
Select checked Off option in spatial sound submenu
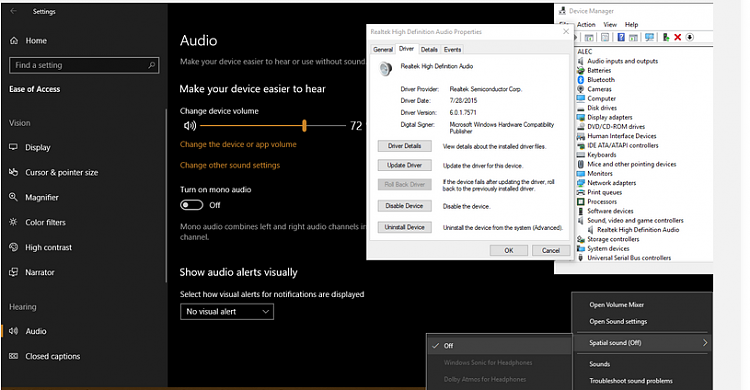tap(499, 345)
